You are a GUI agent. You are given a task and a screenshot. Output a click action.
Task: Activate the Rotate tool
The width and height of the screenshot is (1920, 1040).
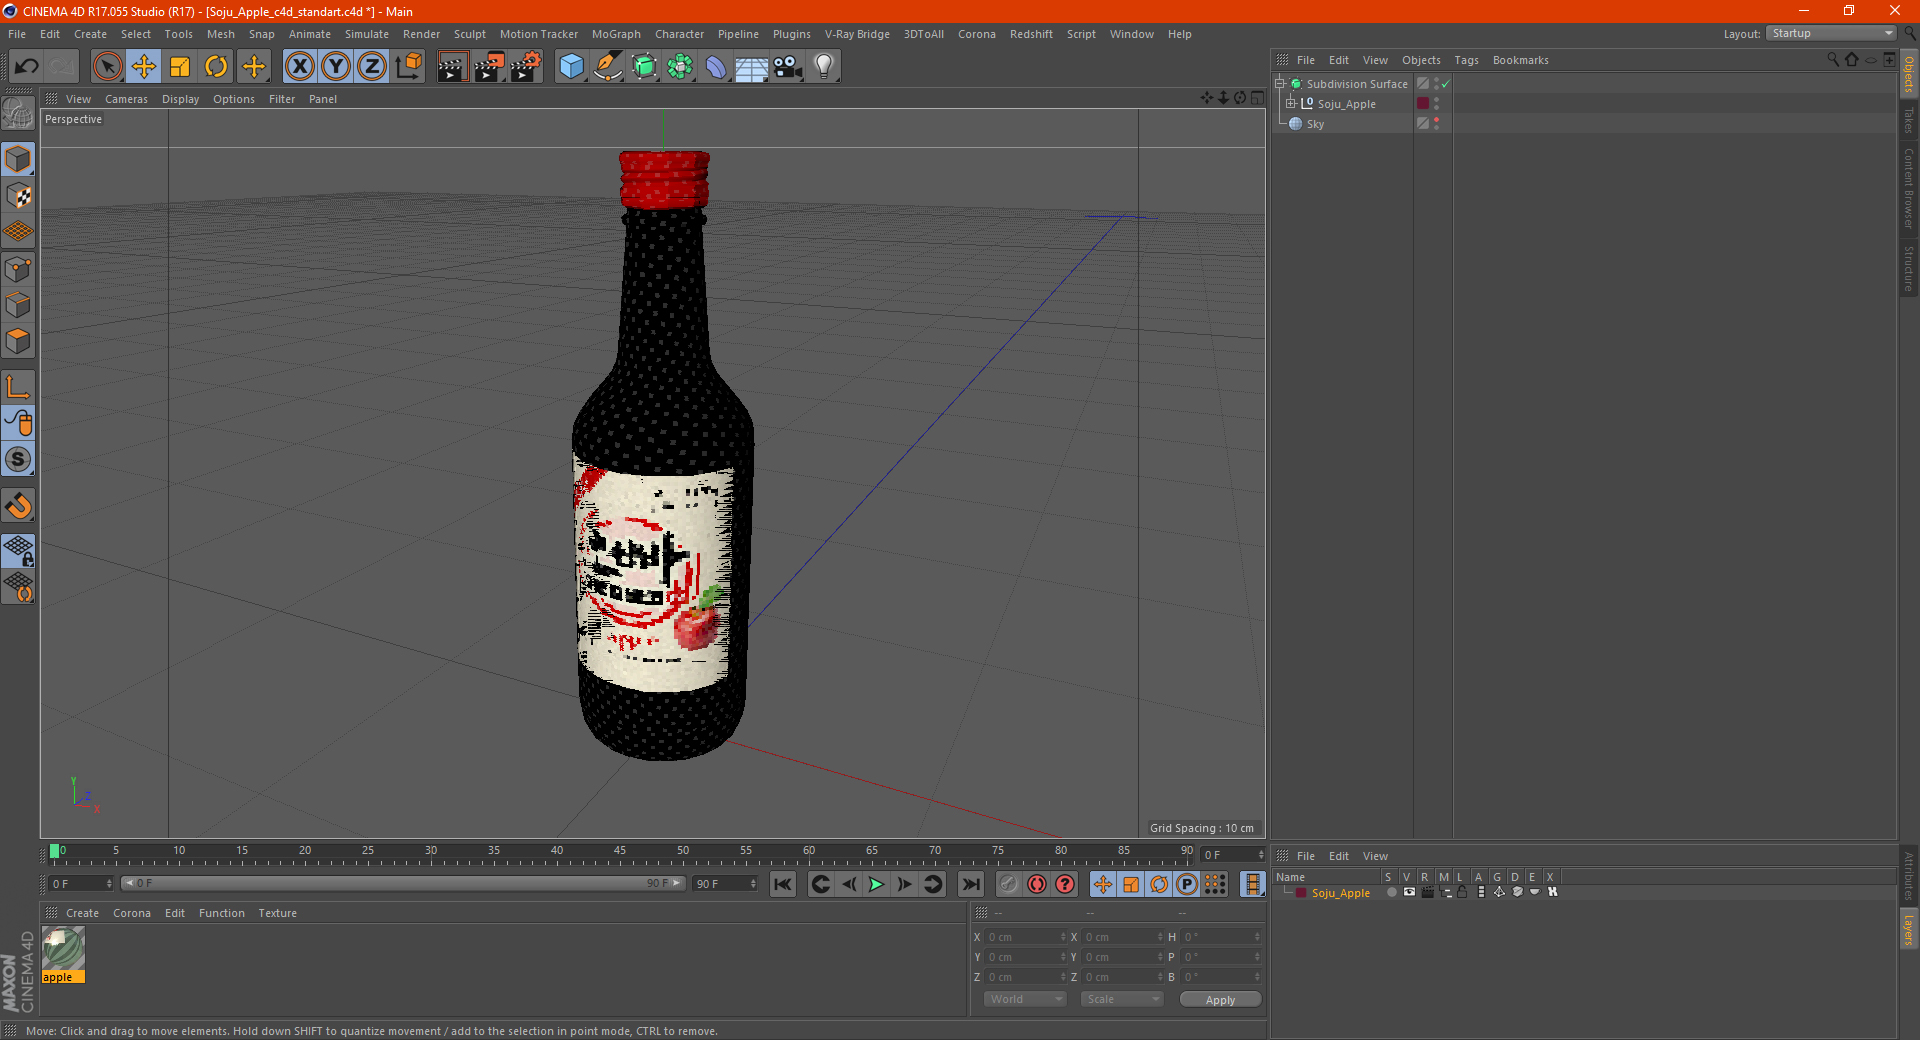216,67
